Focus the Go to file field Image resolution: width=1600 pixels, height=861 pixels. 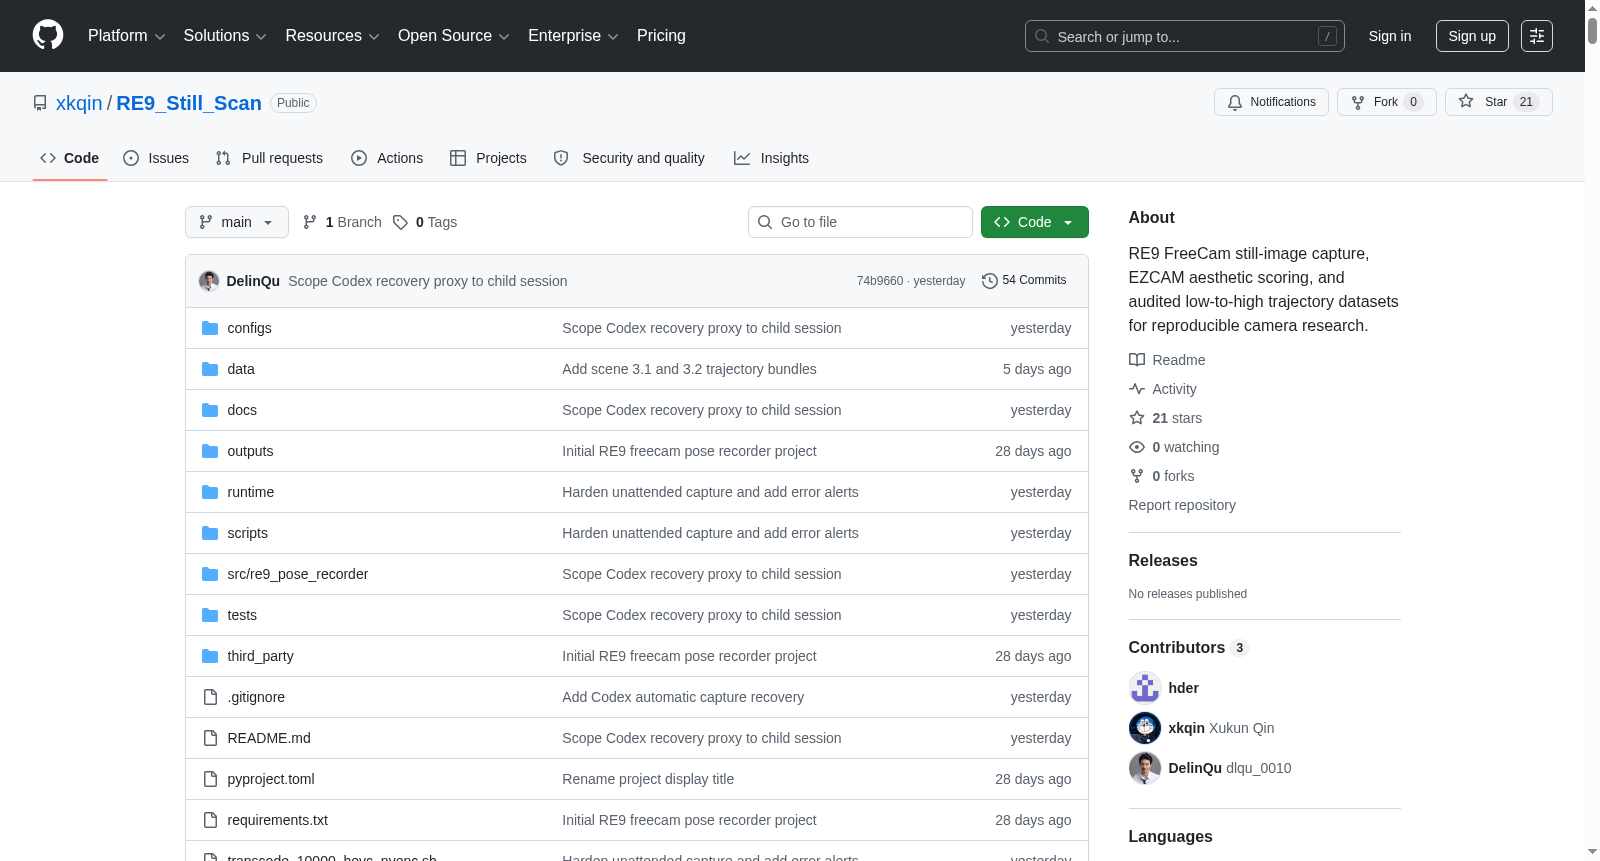tap(860, 222)
